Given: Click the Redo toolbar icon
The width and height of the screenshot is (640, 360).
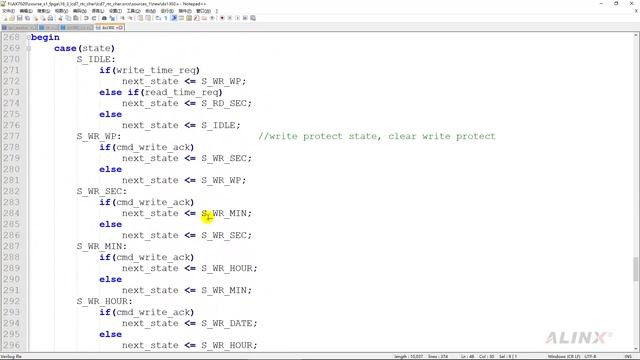Looking at the screenshot, I should 94,18.
